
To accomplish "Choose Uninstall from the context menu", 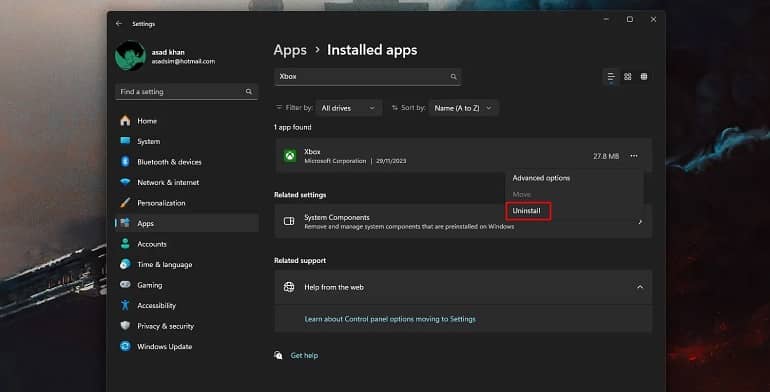I will pos(526,211).
